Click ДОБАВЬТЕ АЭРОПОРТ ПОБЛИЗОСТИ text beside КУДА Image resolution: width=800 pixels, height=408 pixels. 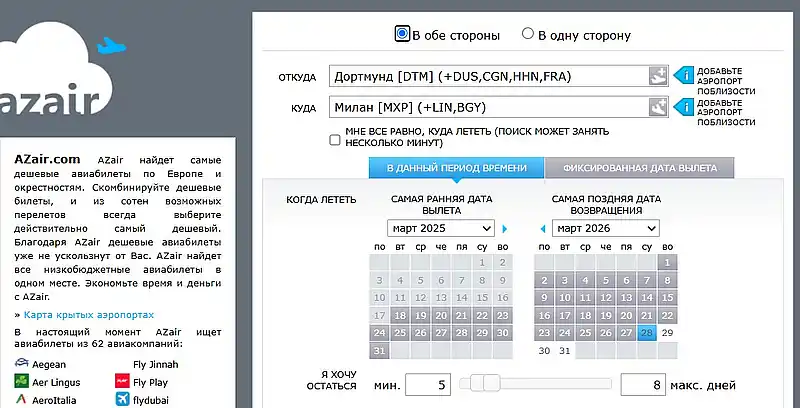click(726, 112)
